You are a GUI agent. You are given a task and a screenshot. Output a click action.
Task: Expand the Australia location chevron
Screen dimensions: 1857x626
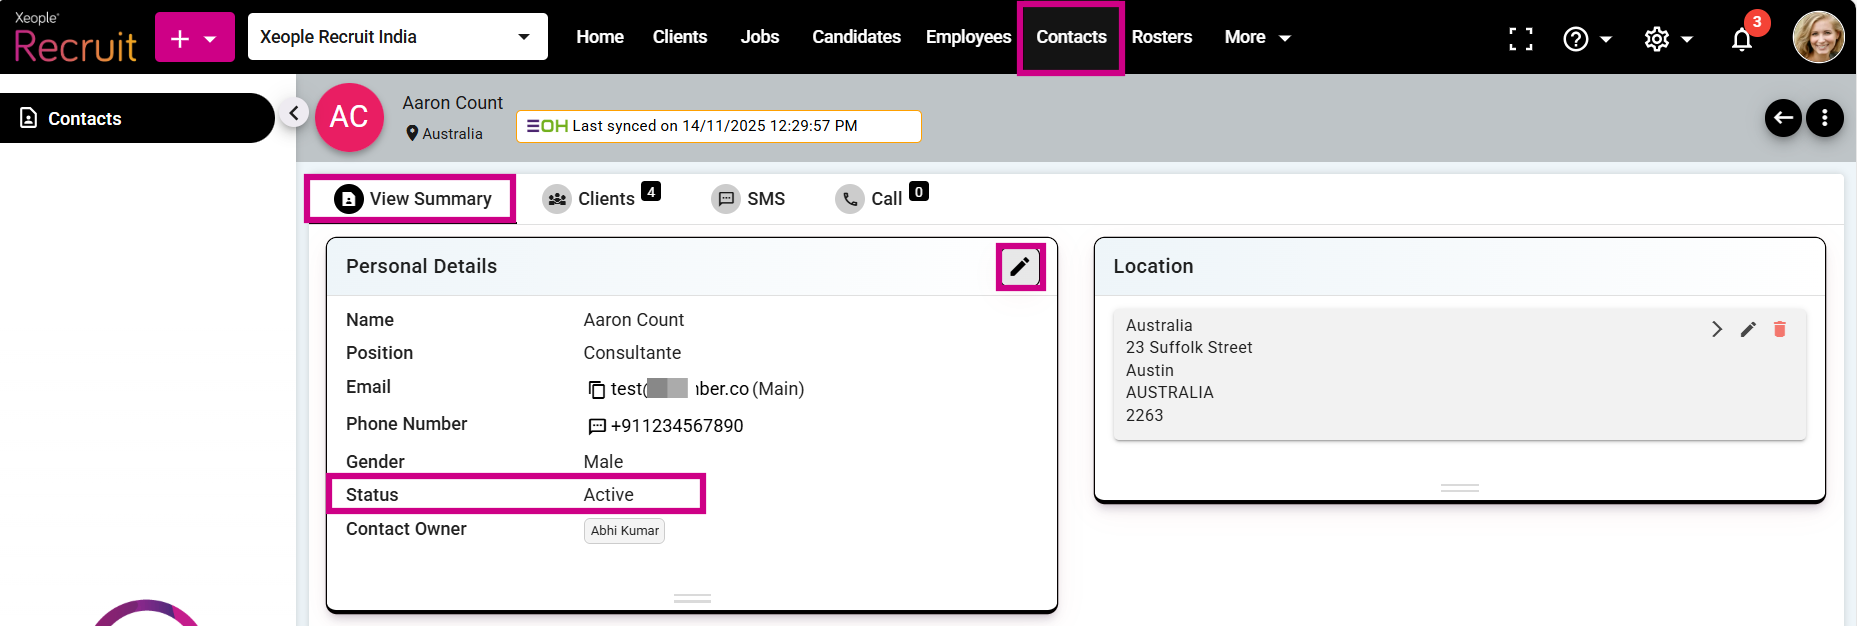click(1716, 329)
